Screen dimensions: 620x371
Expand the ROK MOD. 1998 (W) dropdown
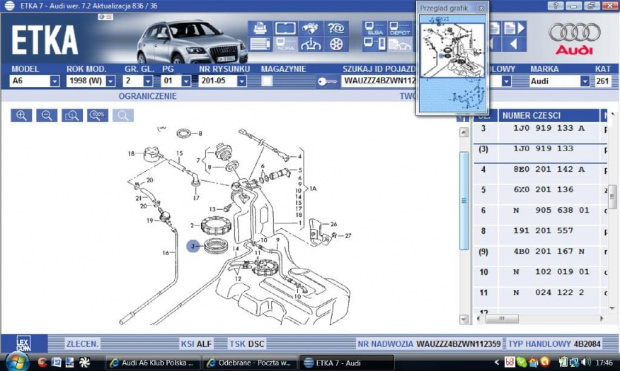click(x=111, y=81)
